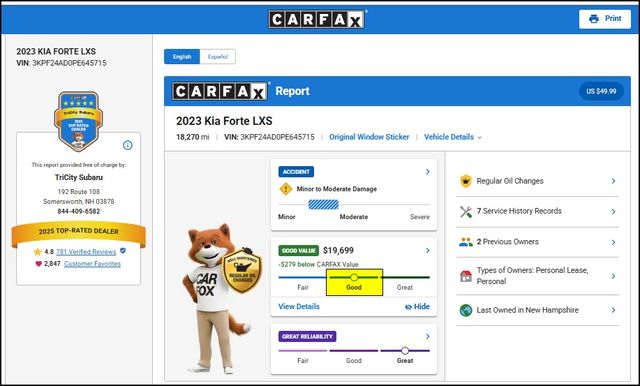Expand Types of Owners row
This screenshot has height=386, width=640.
[537, 276]
